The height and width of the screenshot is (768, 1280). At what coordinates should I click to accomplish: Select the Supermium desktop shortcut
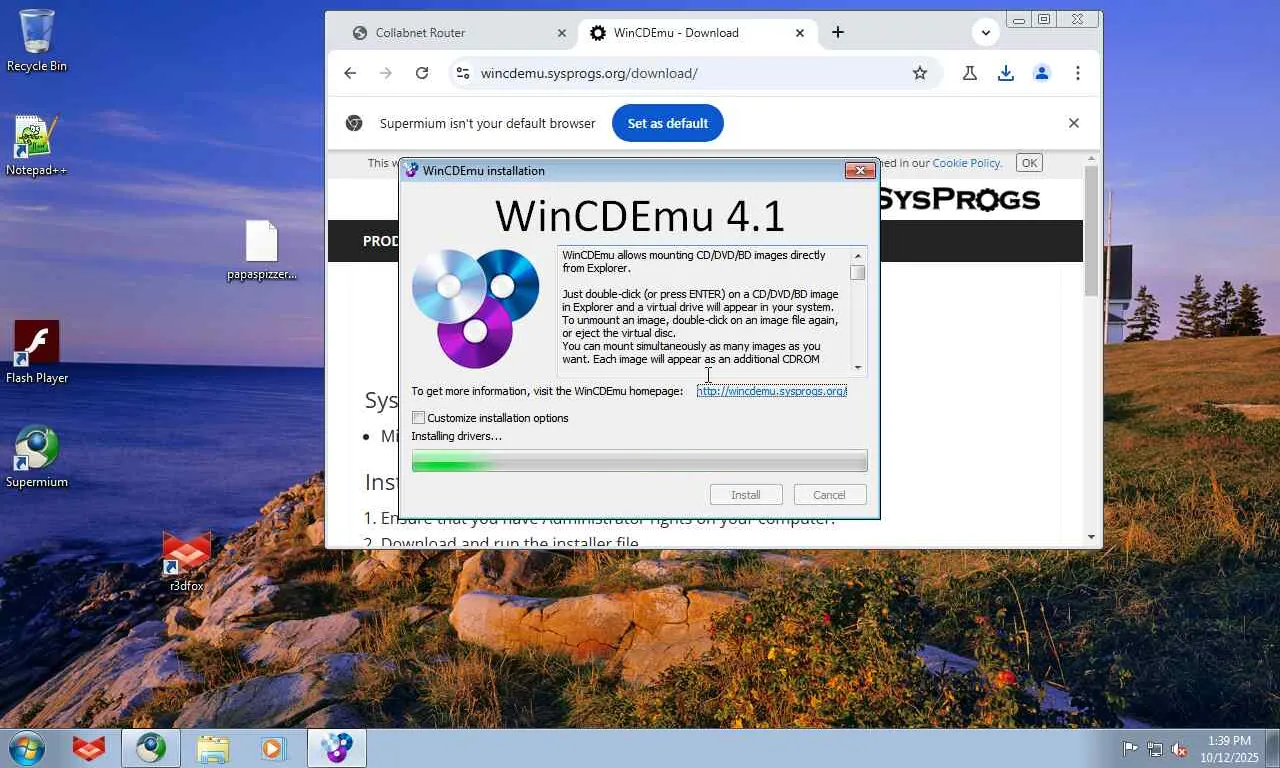click(37, 457)
